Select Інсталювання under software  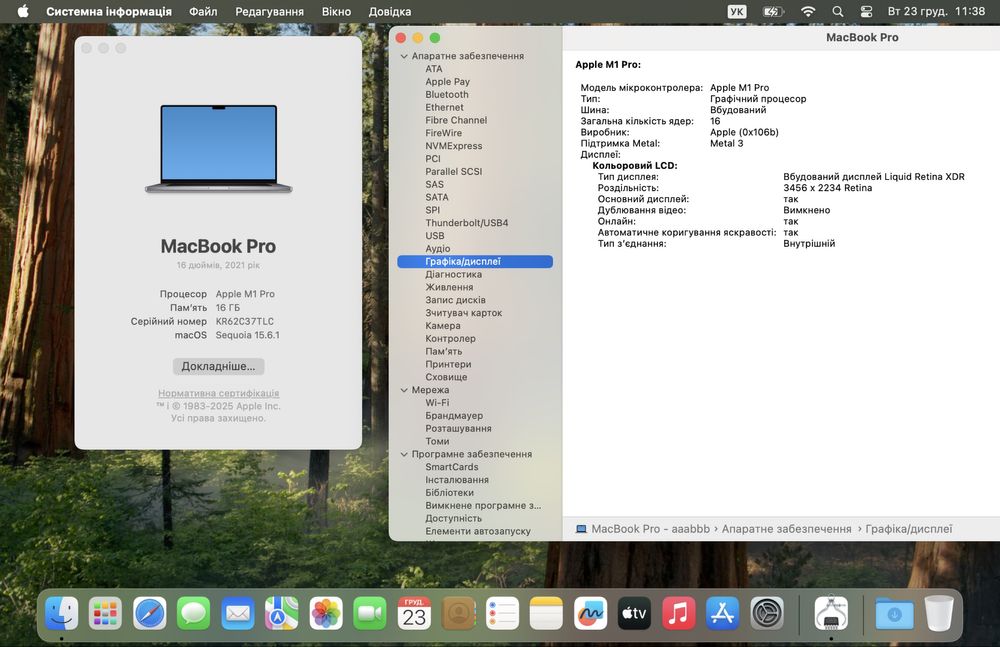[457, 480]
